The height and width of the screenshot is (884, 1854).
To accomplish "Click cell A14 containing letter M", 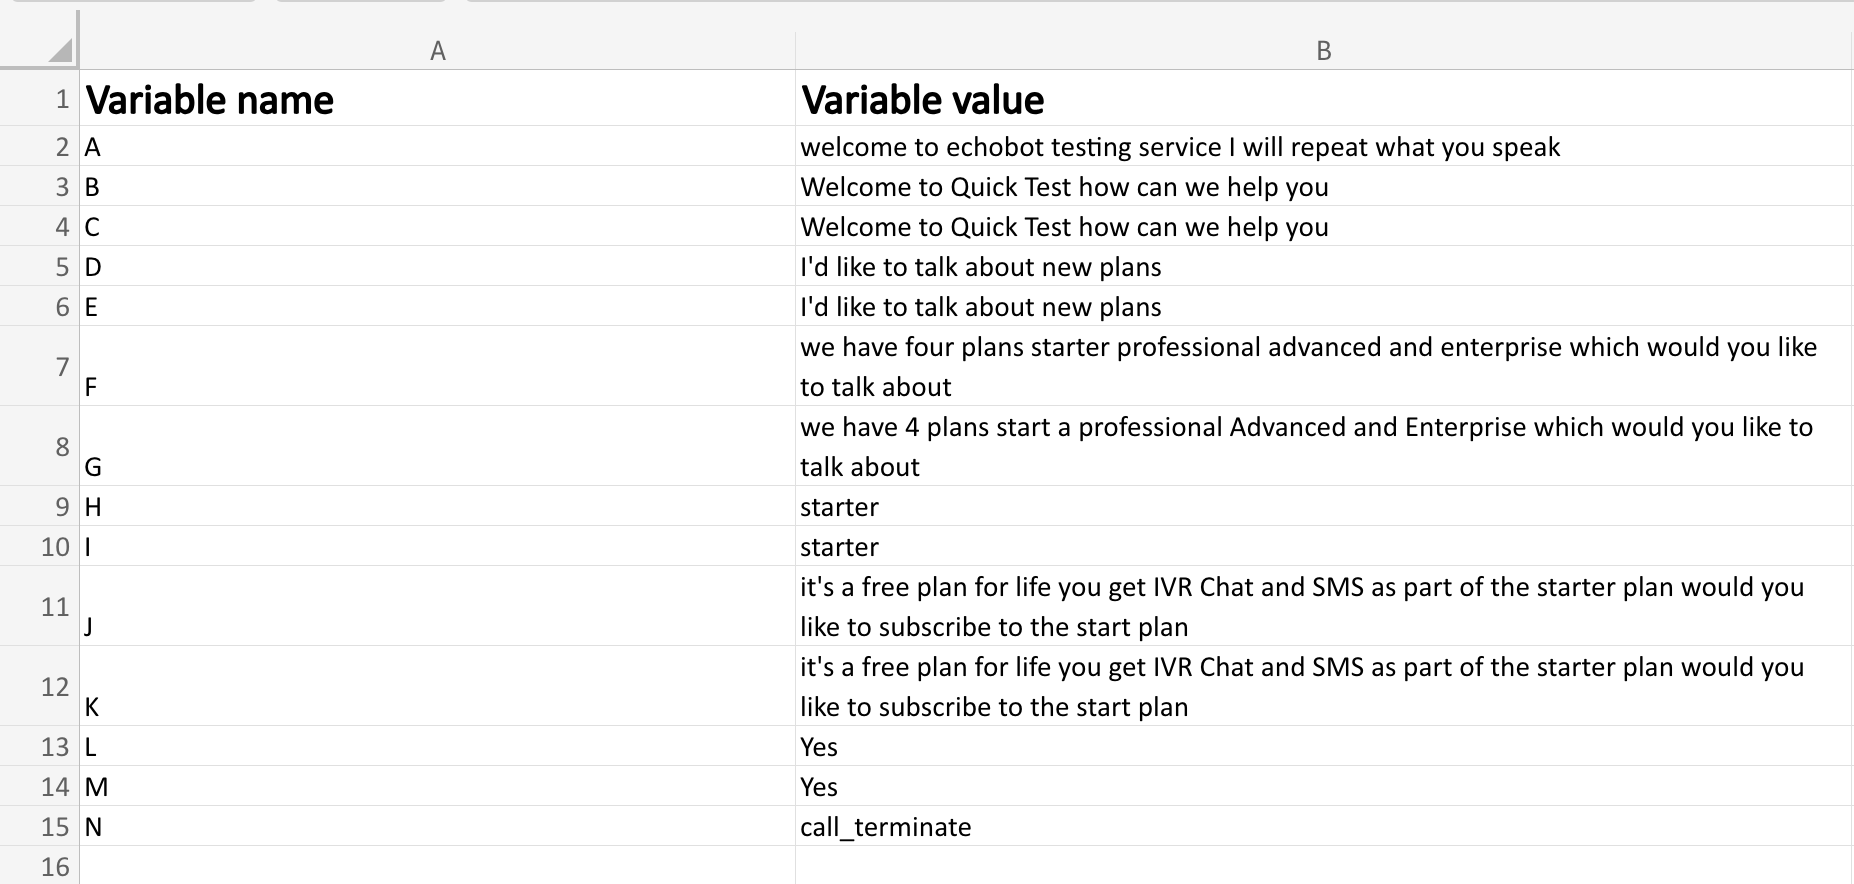I will pyautogui.click(x=437, y=787).
